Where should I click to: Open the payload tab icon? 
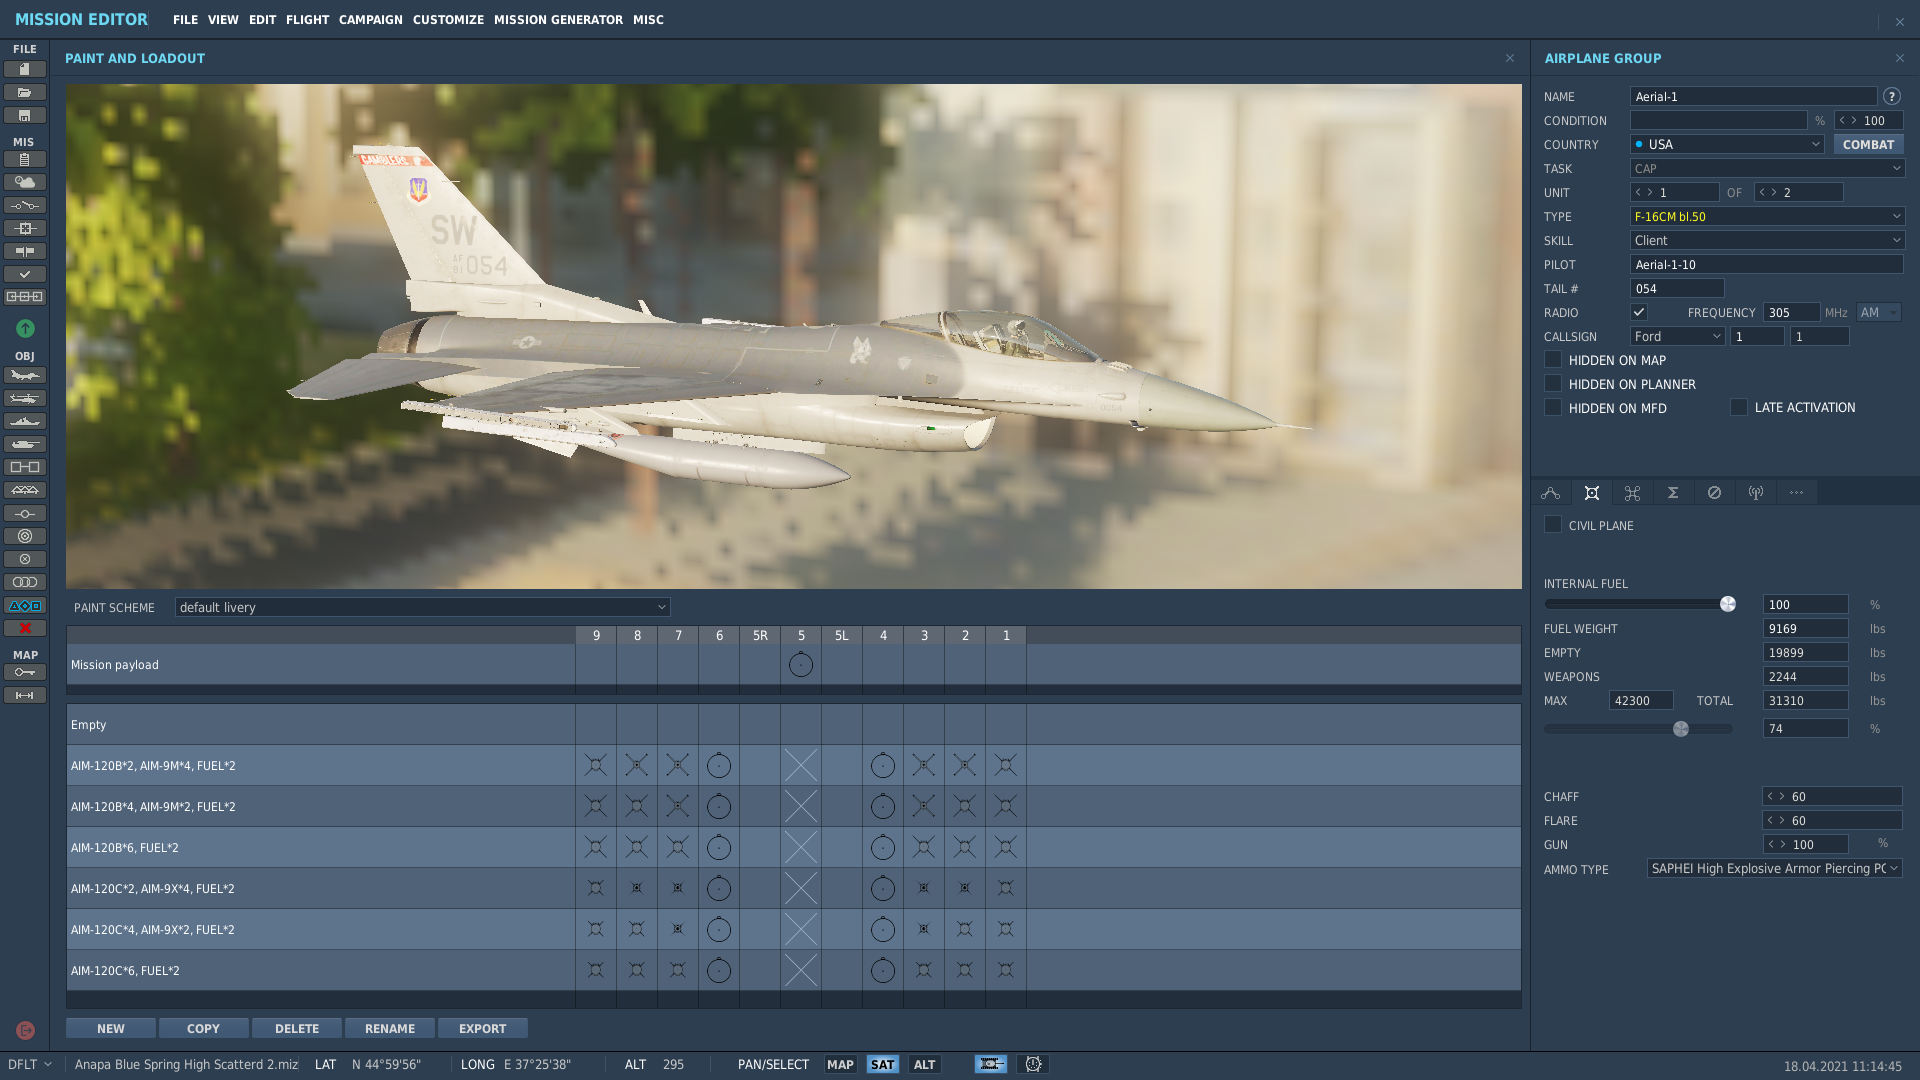point(1592,492)
